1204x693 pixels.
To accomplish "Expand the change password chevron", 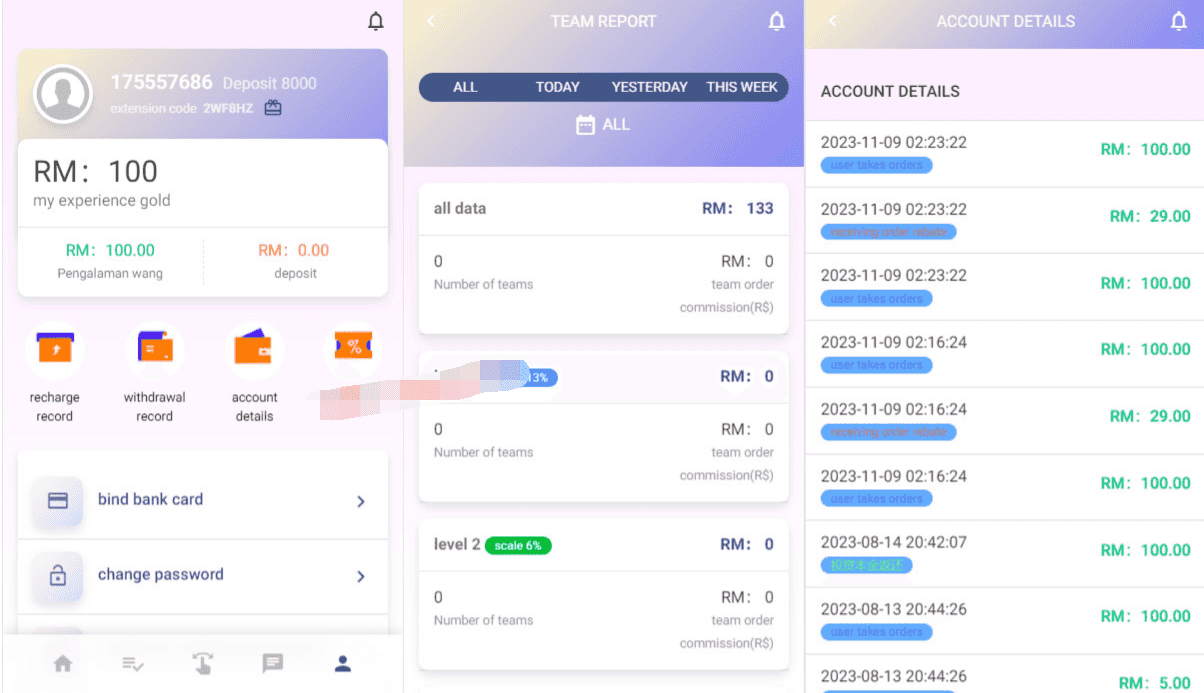I will [x=361, y=576].
